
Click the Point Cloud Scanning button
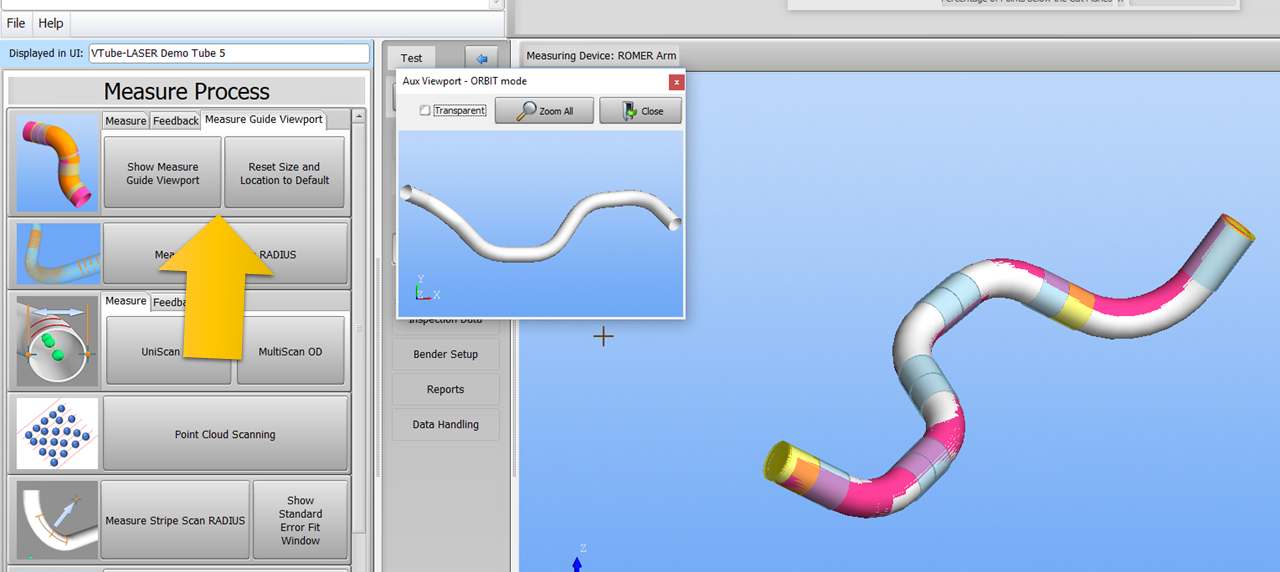(x=225, y=435)
